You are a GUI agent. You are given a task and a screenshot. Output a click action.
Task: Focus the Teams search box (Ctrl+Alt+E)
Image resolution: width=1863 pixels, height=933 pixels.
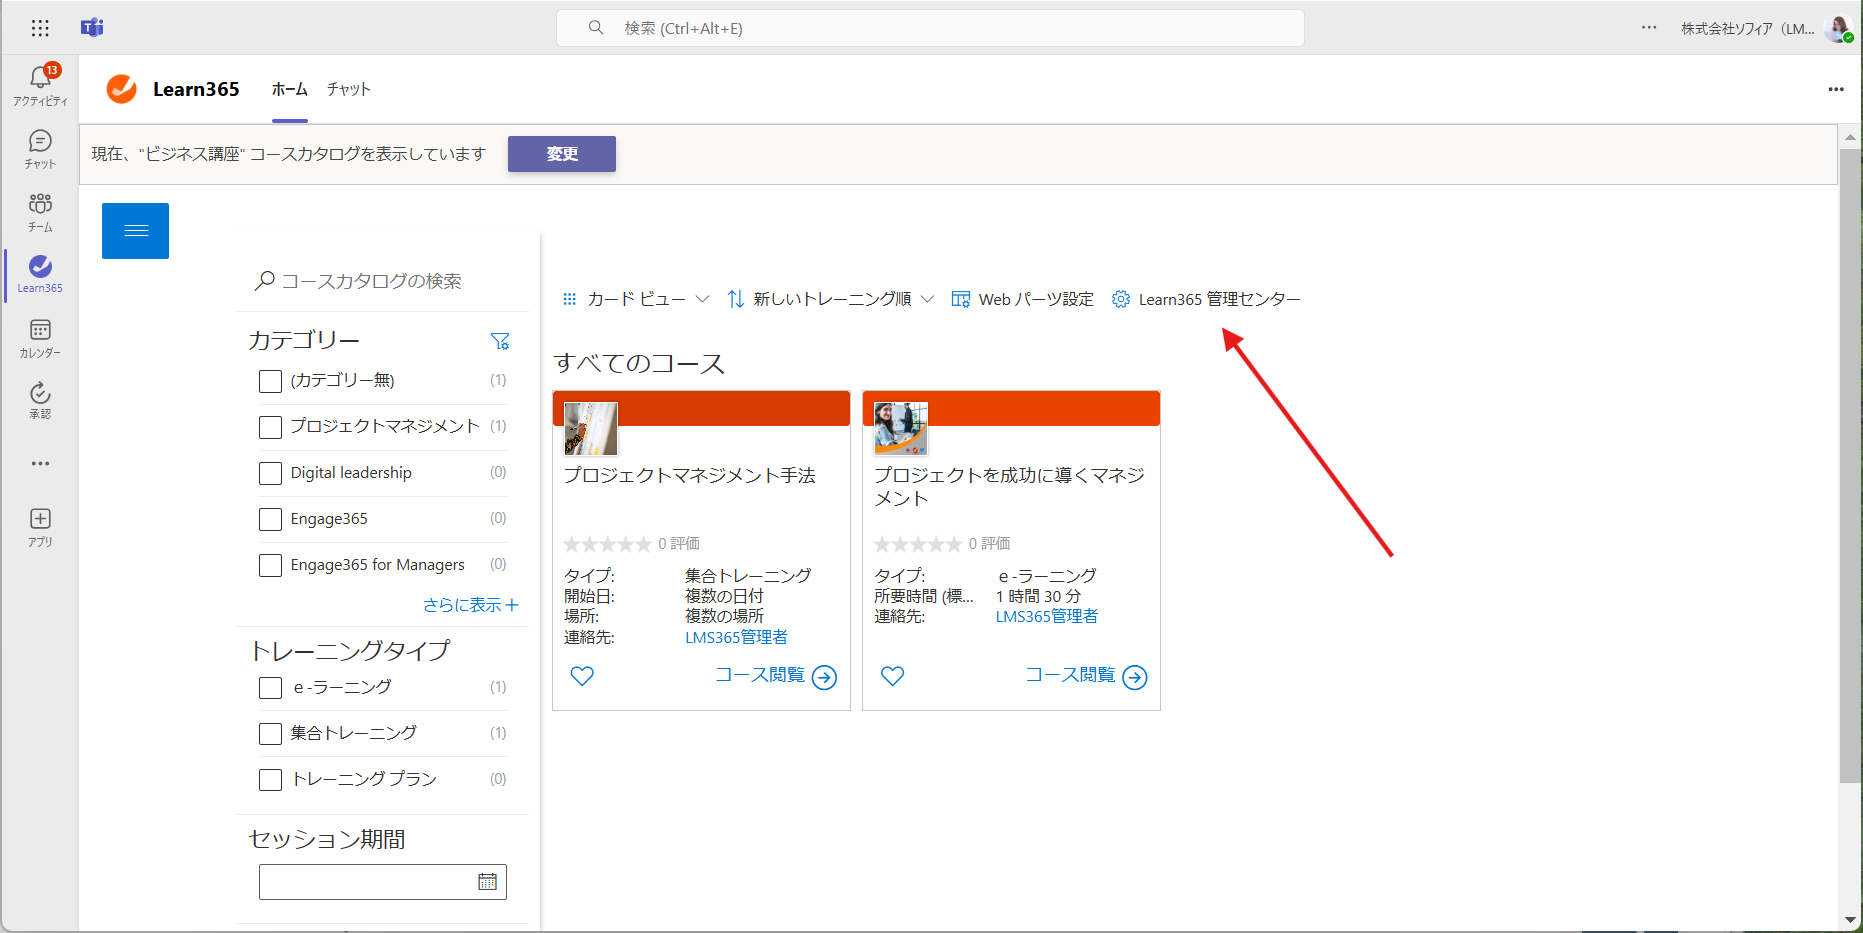930,28
